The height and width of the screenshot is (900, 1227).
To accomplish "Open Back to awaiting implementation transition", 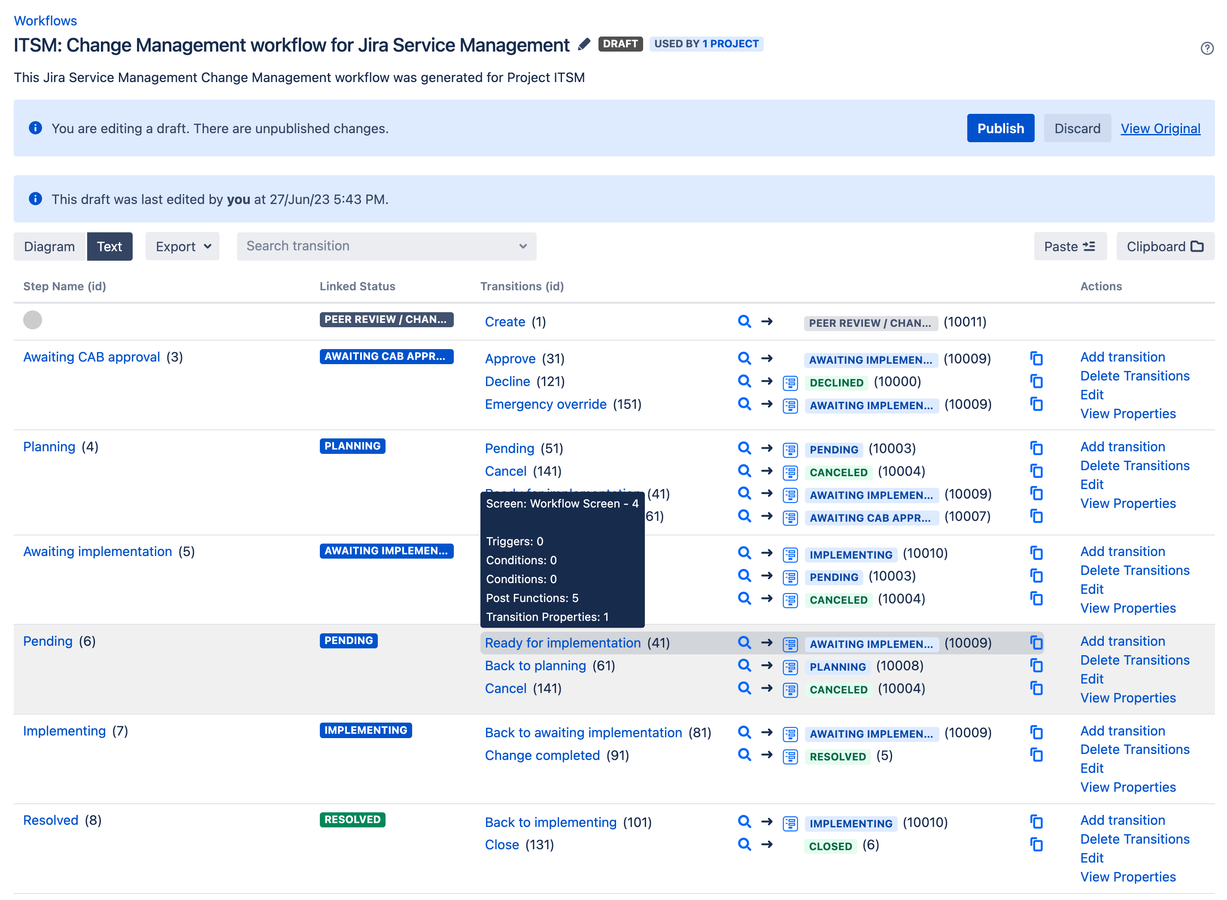I will click(584, 733).
